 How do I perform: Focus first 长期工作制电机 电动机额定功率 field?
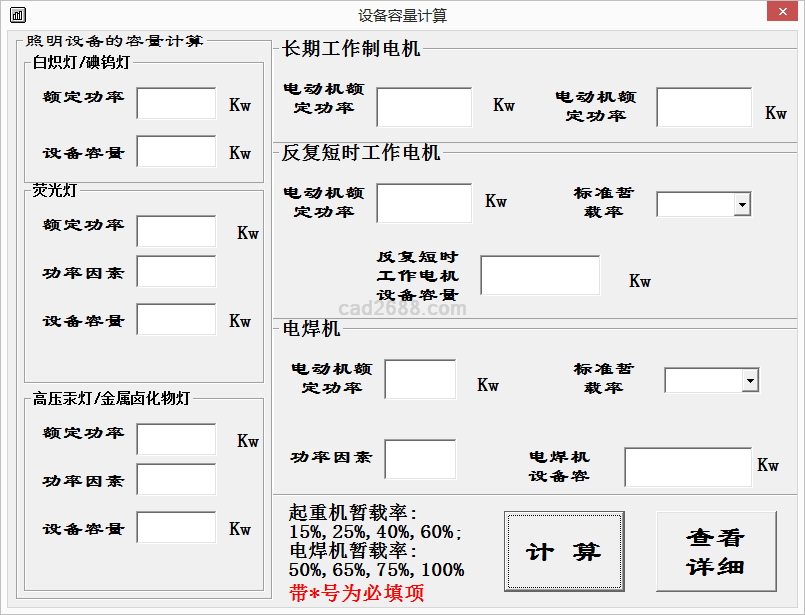(x=424, y=107)
